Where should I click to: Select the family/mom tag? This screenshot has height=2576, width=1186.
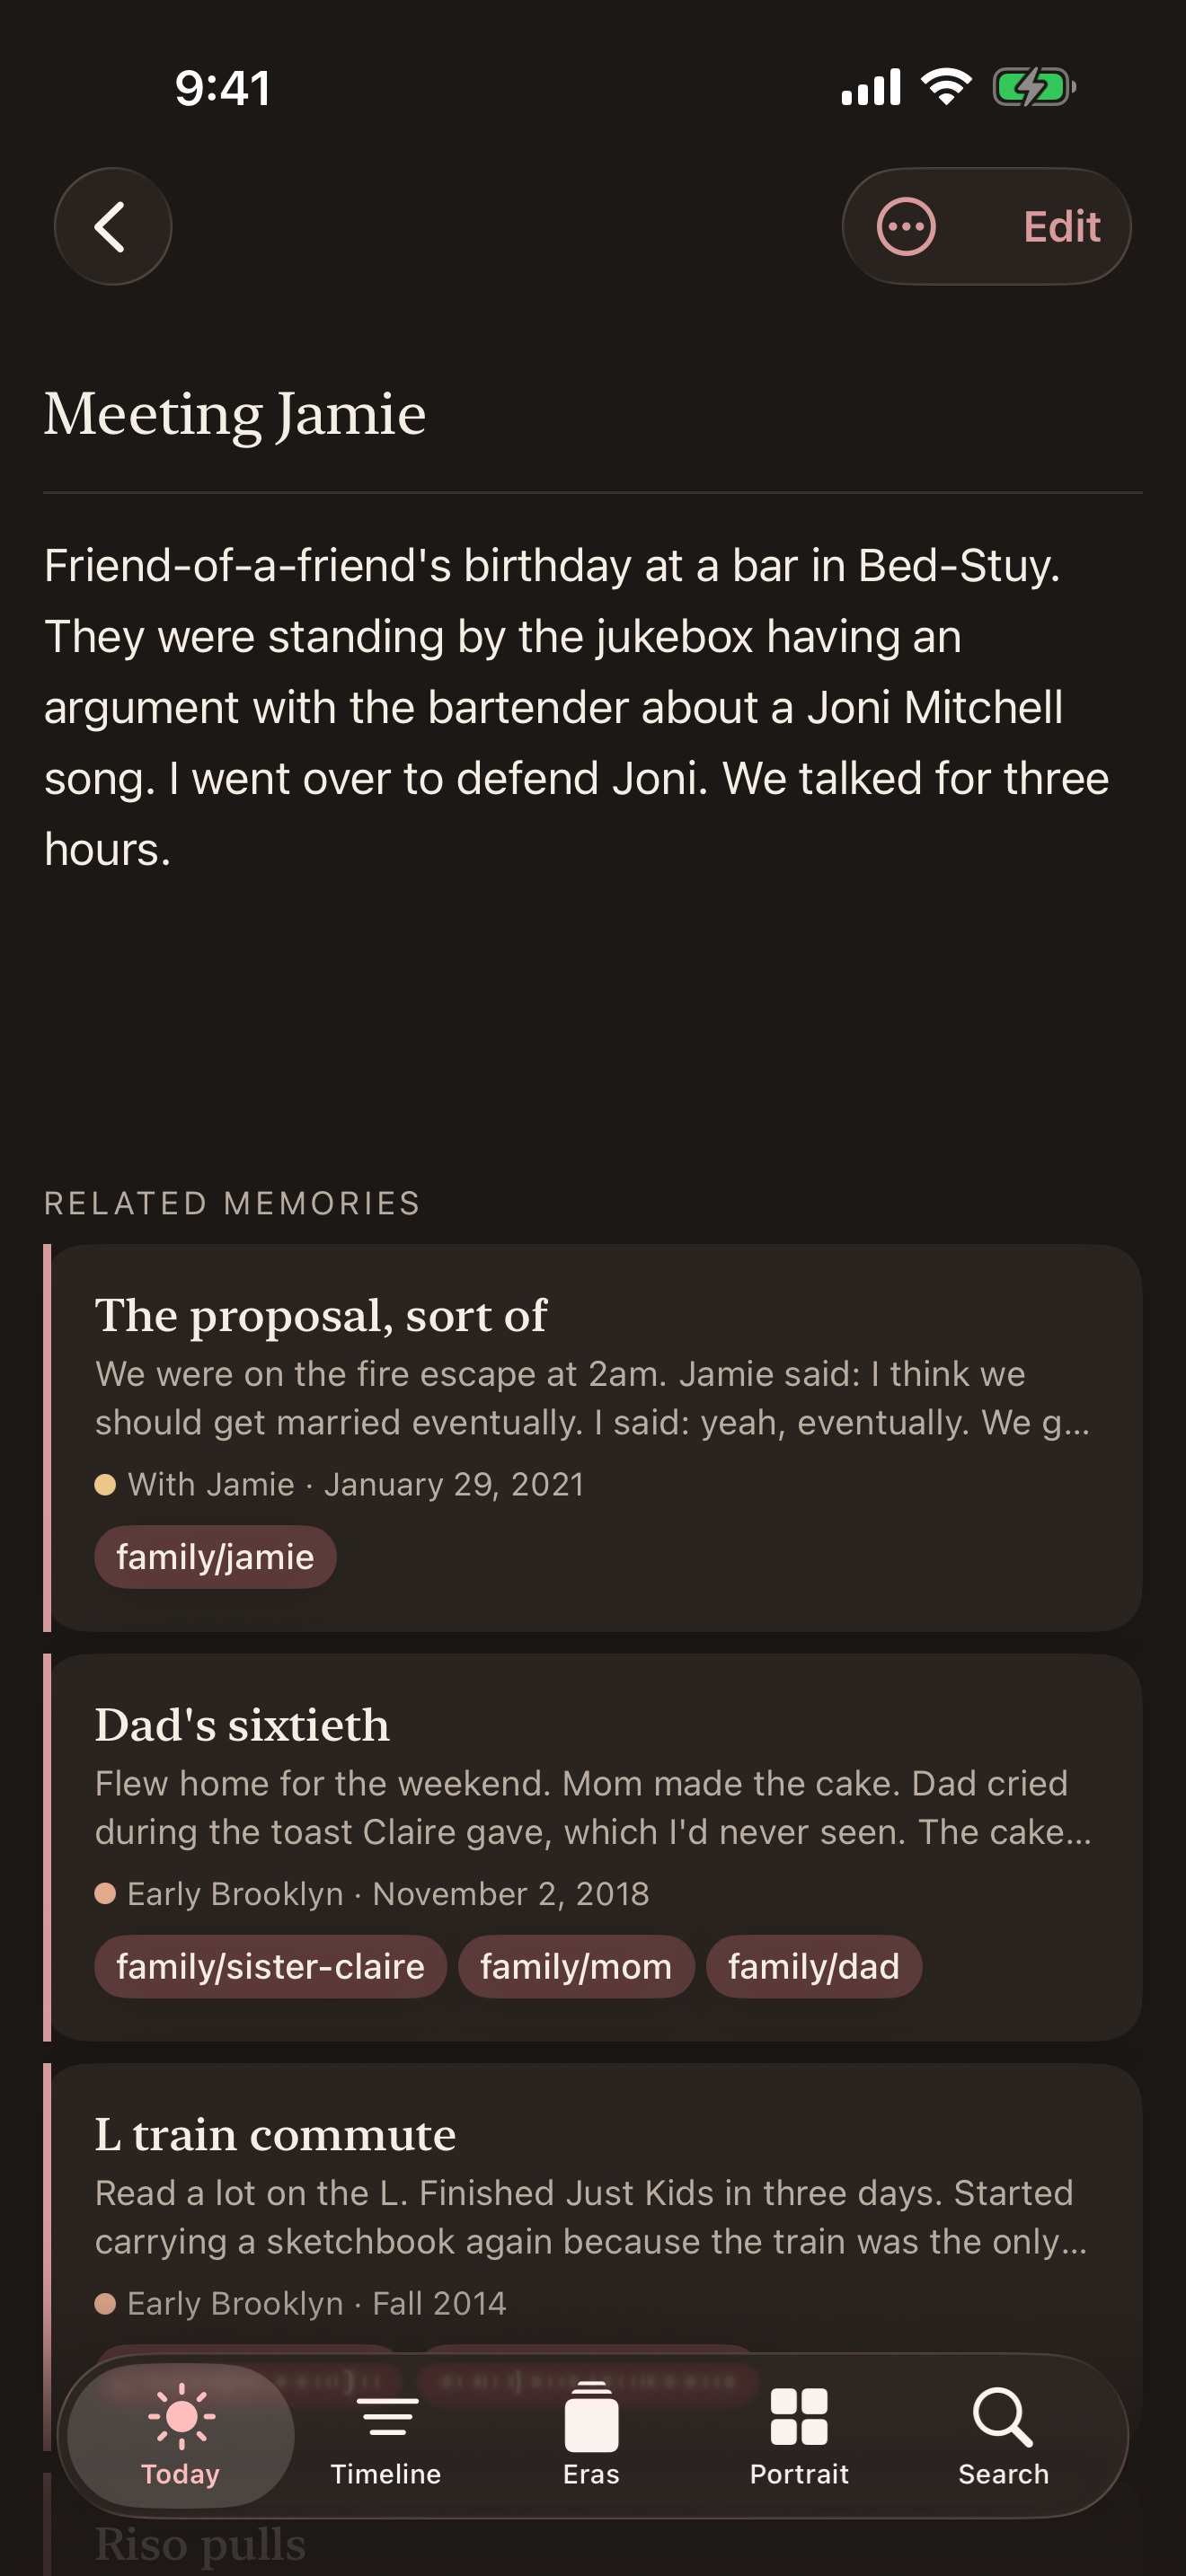click(576, 1965)
